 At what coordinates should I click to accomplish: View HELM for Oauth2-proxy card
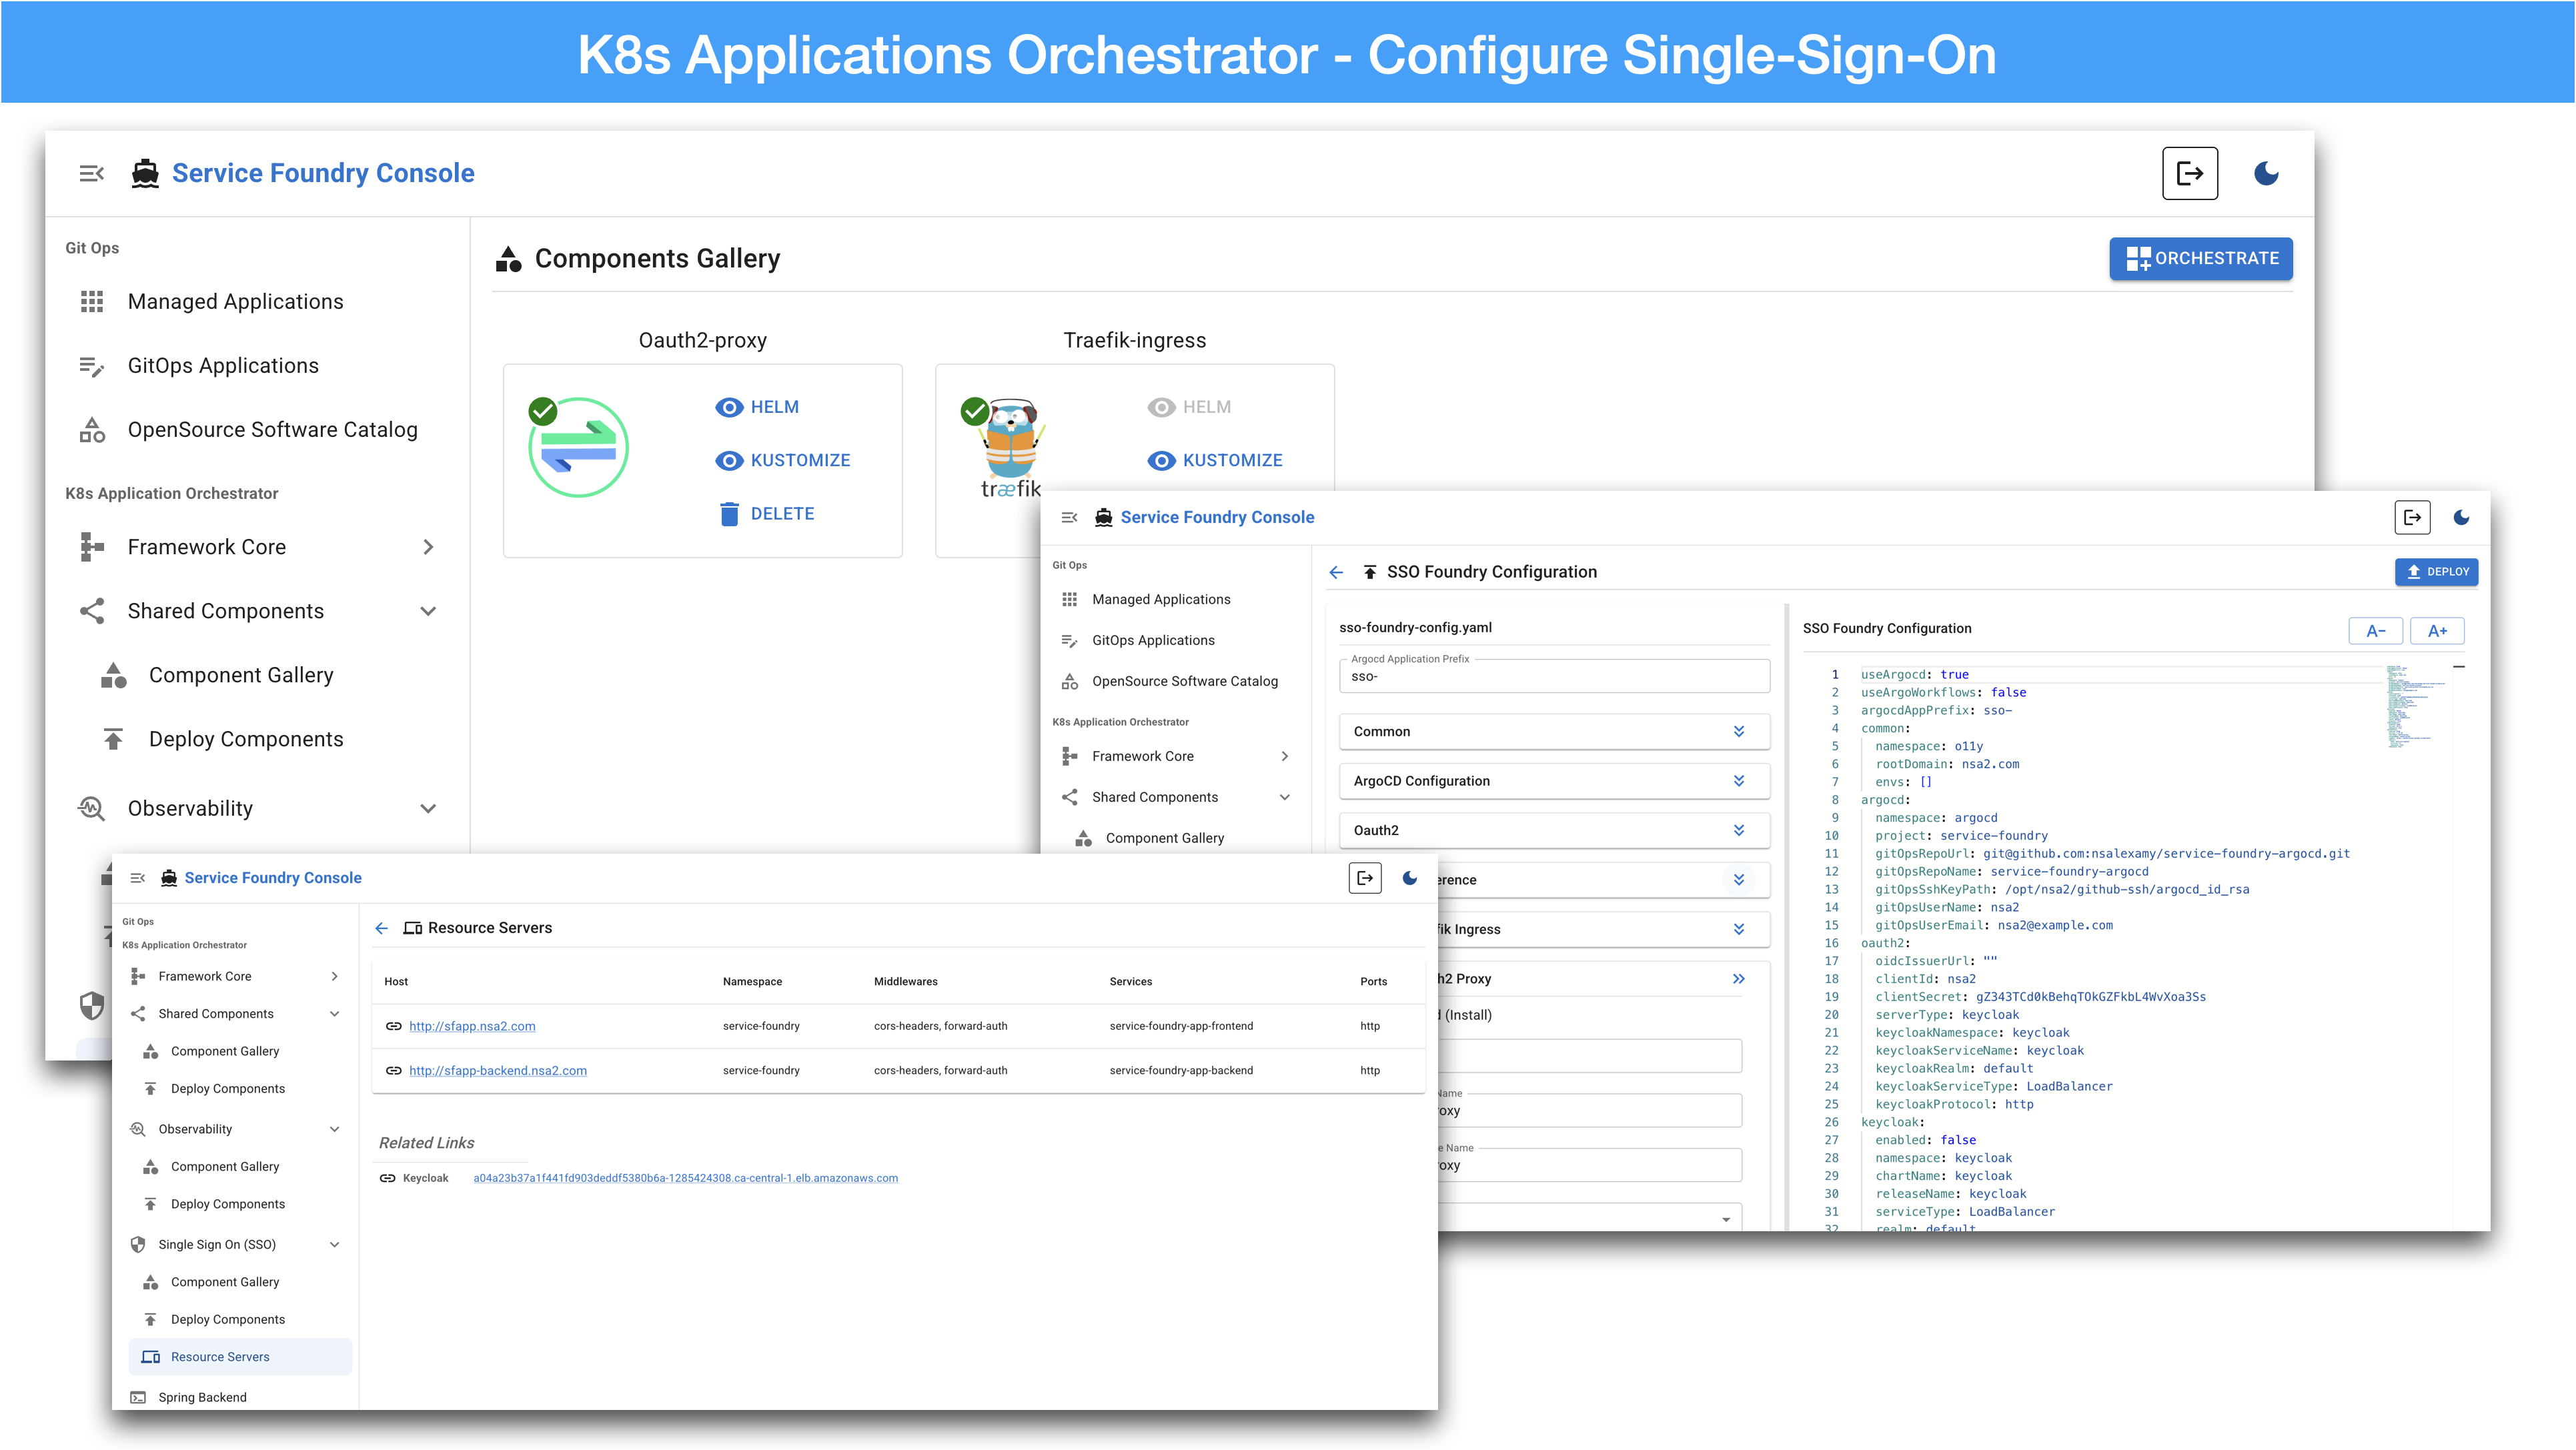(x=757, y=407)
